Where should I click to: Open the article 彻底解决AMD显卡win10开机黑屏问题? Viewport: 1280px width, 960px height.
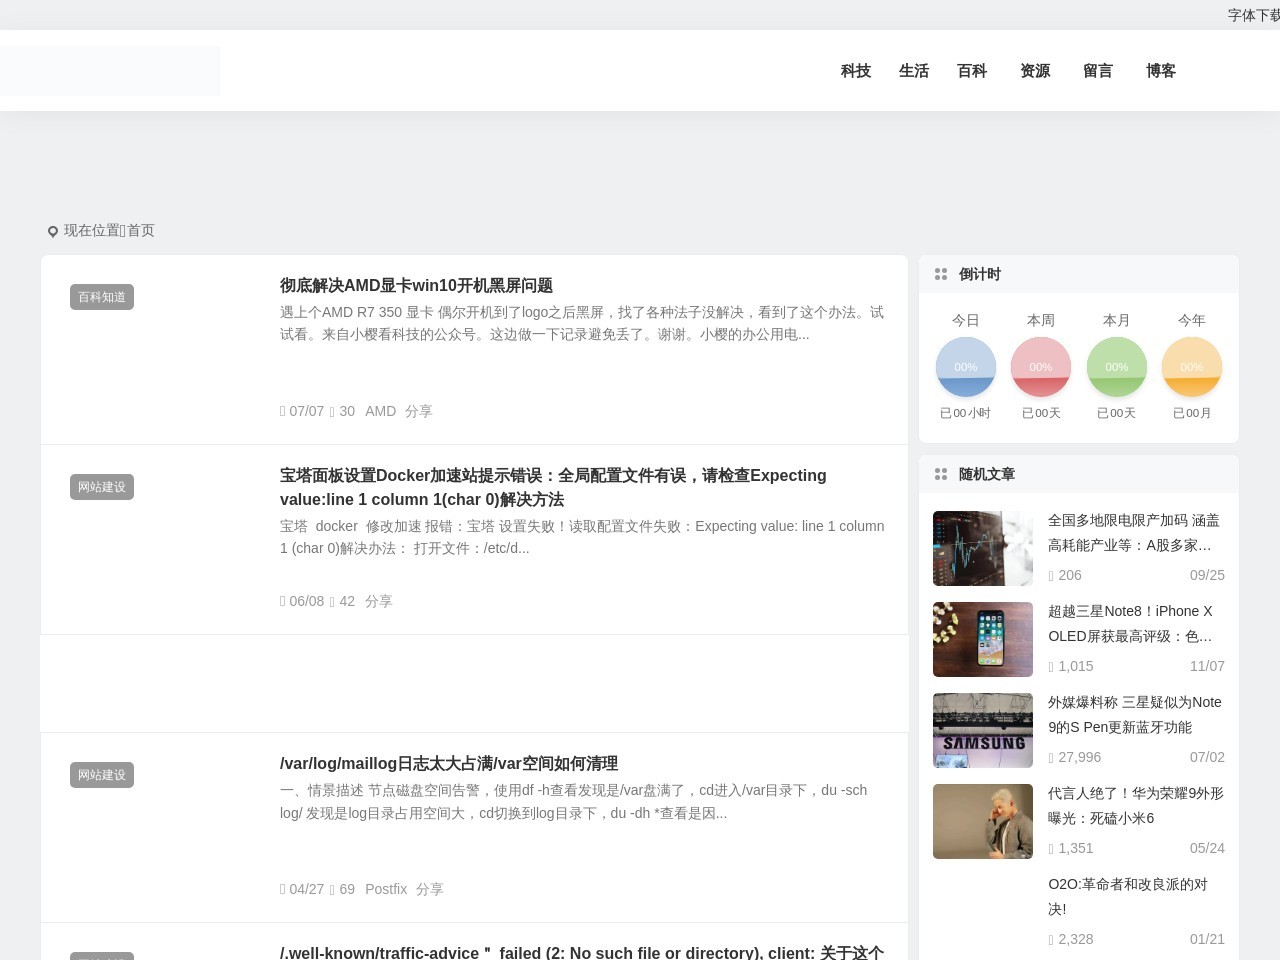pyautogui.click(x=416, y=286)
